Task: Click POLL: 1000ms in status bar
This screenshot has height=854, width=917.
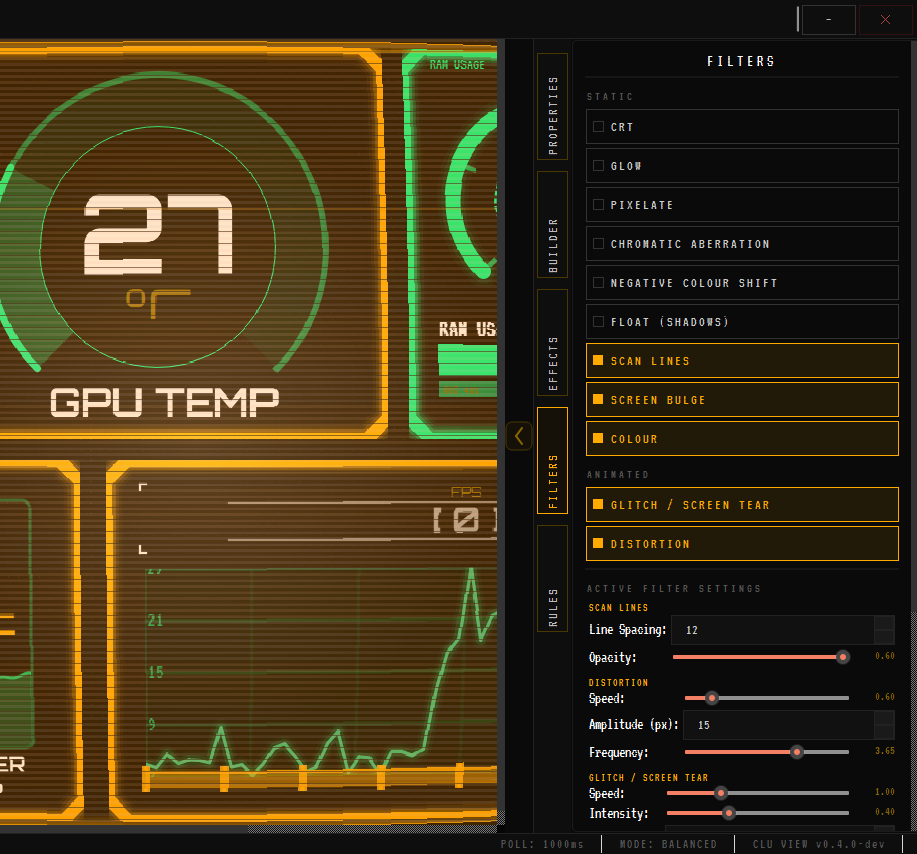Action: 542,844
